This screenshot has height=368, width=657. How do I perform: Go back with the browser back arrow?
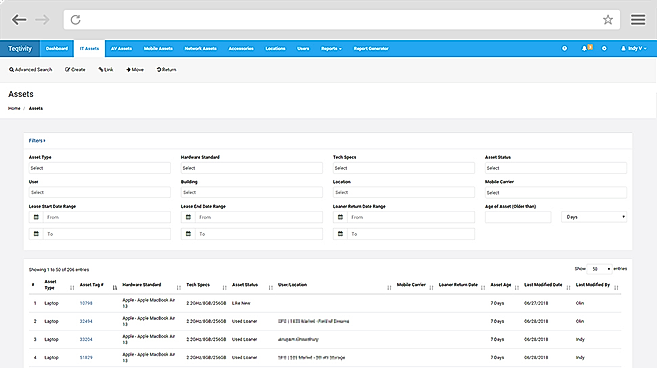point(19,20)
